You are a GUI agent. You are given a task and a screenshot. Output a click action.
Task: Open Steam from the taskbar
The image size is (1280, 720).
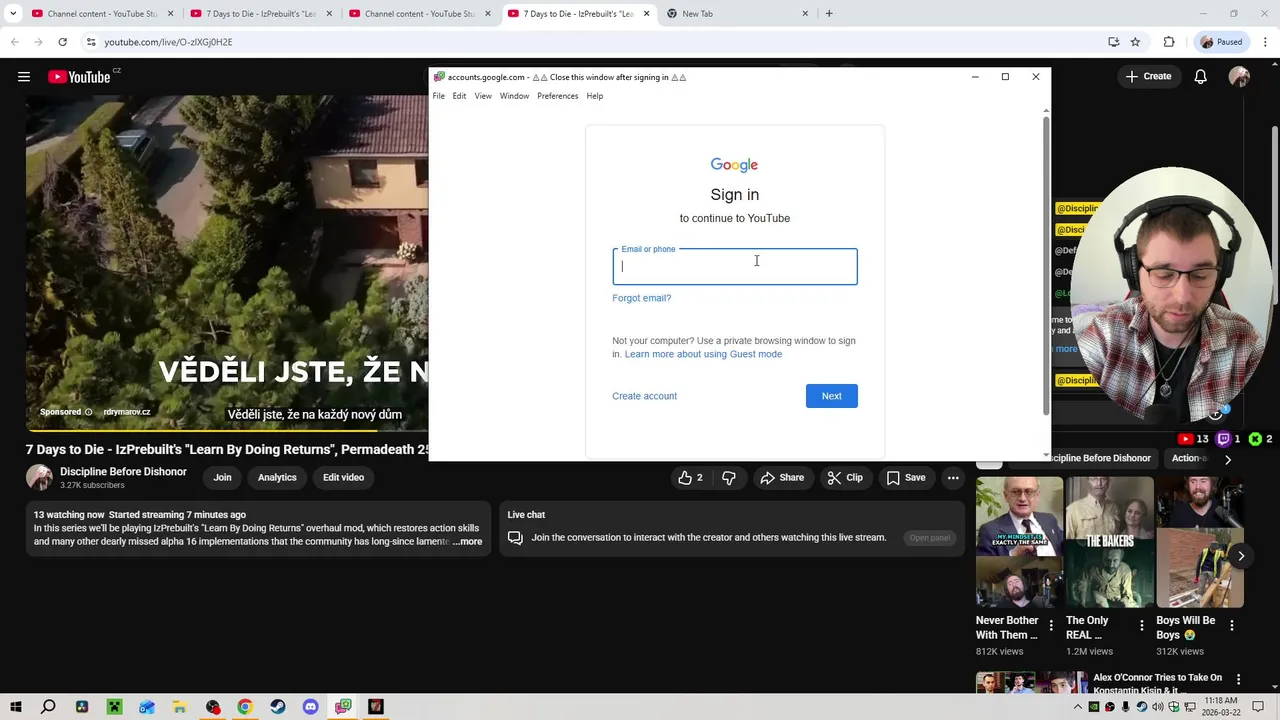(x=278, y=707)
